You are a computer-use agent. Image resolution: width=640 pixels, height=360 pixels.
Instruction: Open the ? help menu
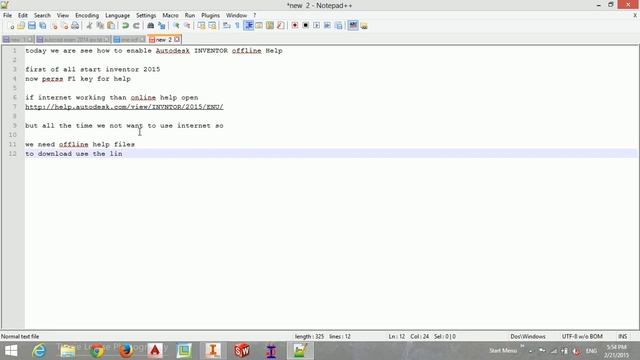tap(254, 16)
